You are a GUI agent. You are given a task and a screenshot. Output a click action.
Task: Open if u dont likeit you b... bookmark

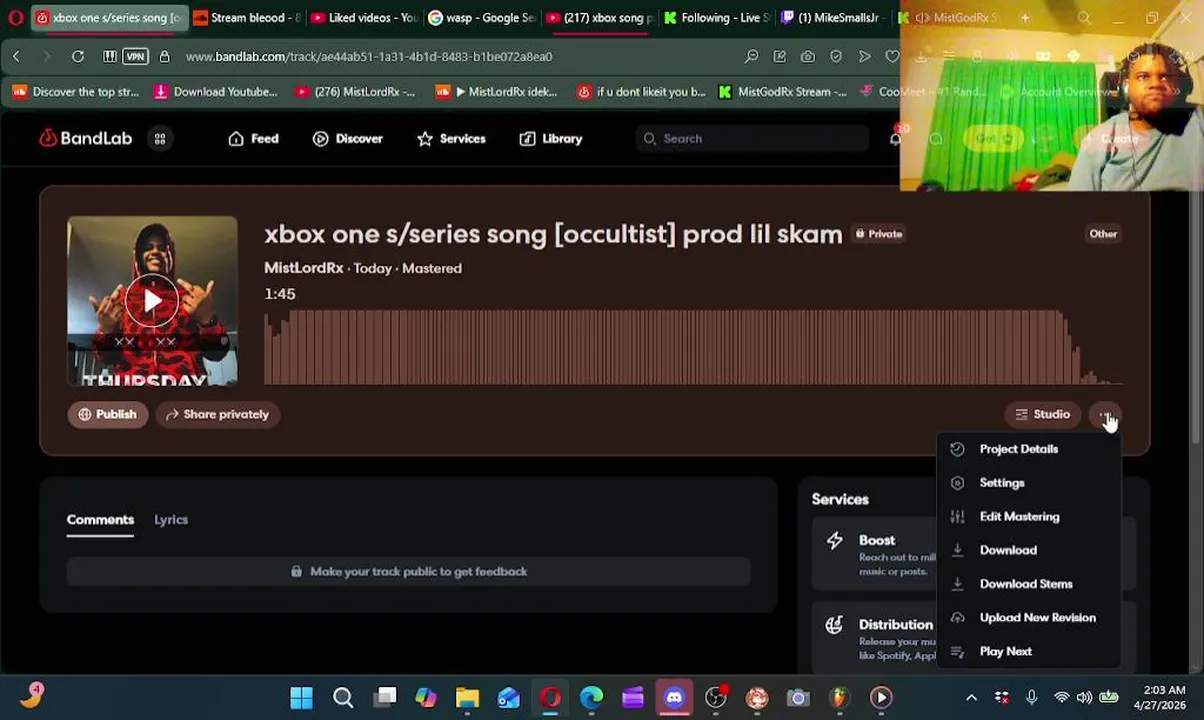tap(641, 92)
